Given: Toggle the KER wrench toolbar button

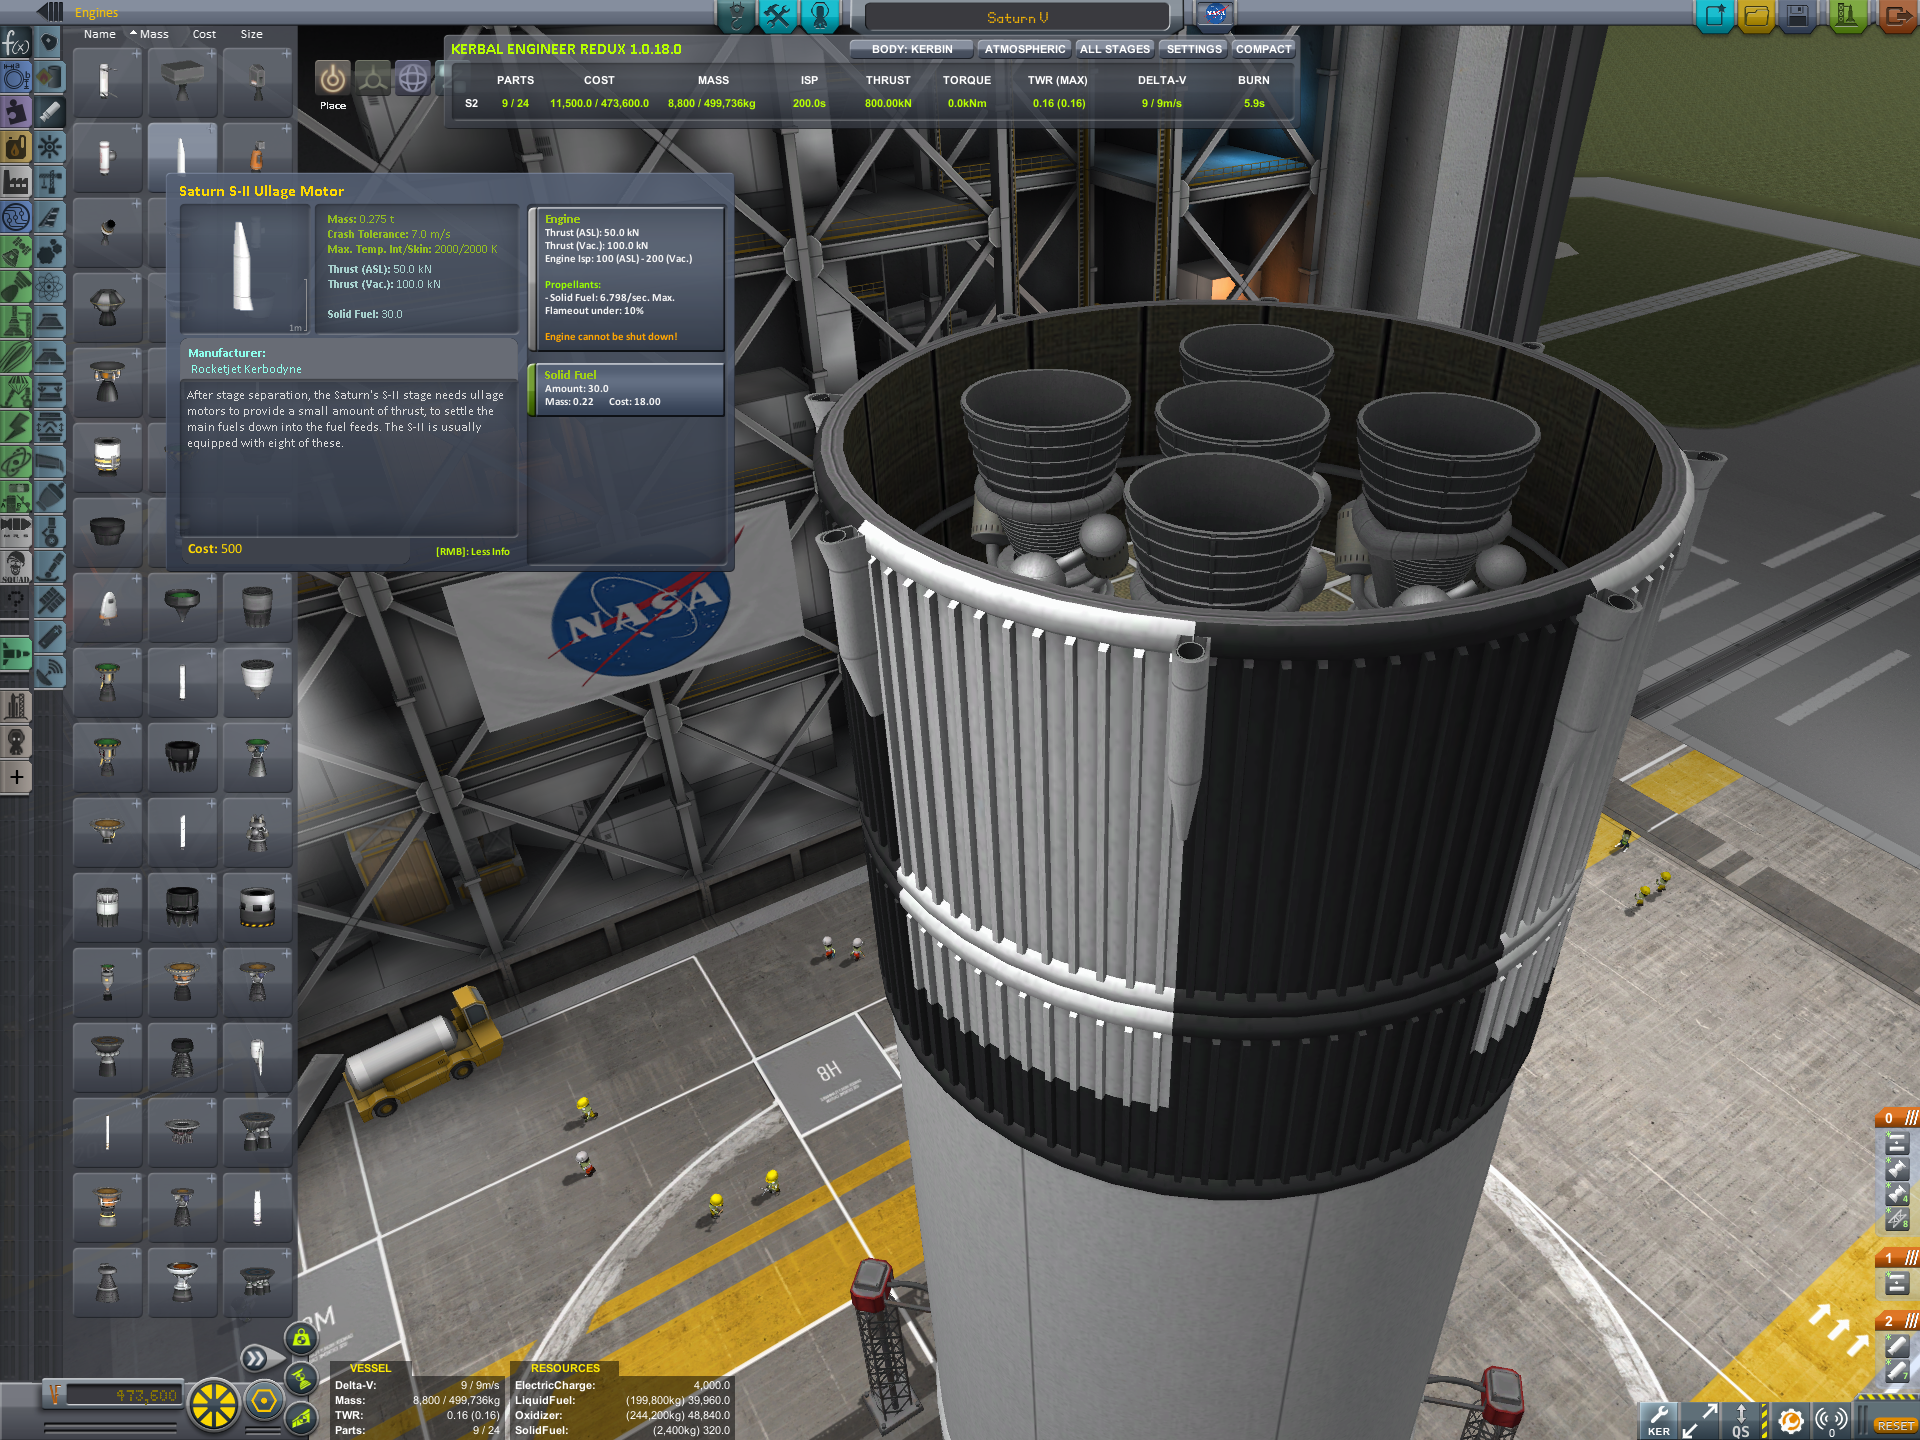Looking at the screenshot, I should 1658,1420.
